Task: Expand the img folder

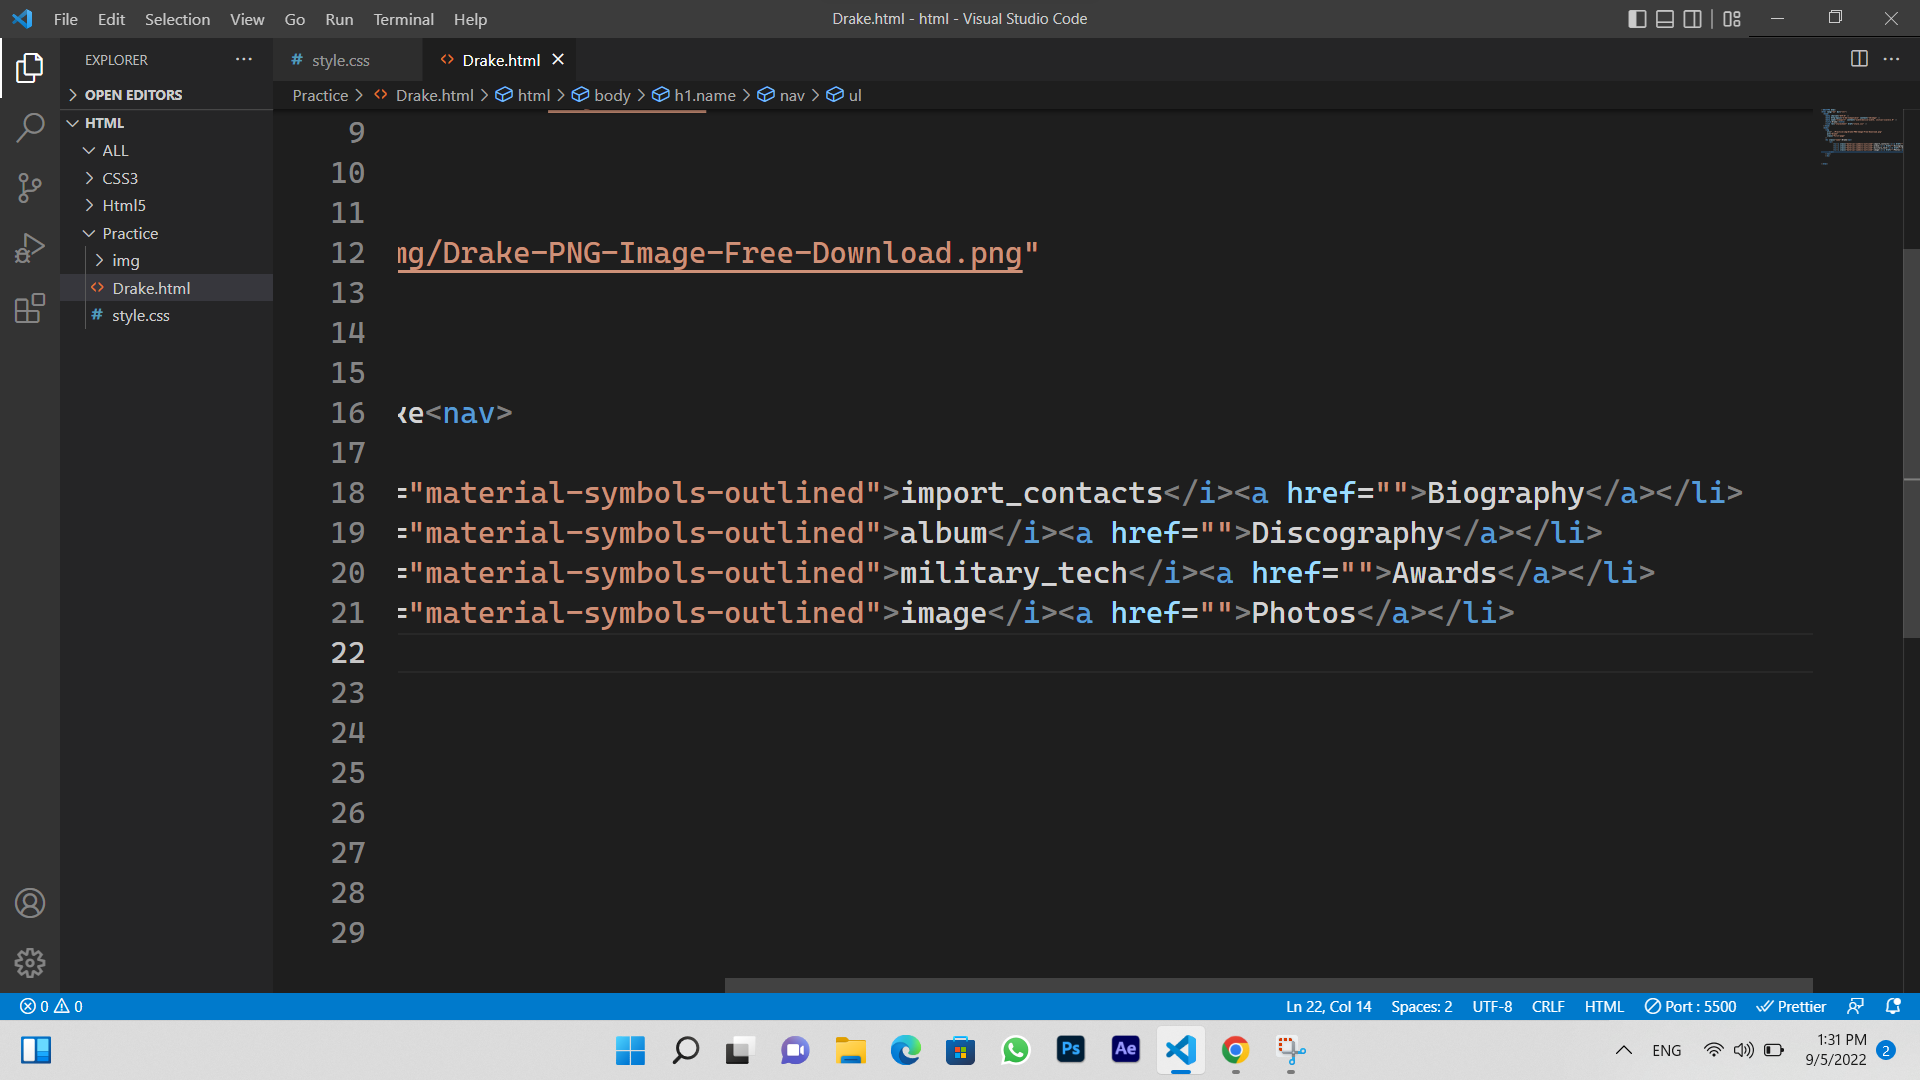Action: (166, 260)
